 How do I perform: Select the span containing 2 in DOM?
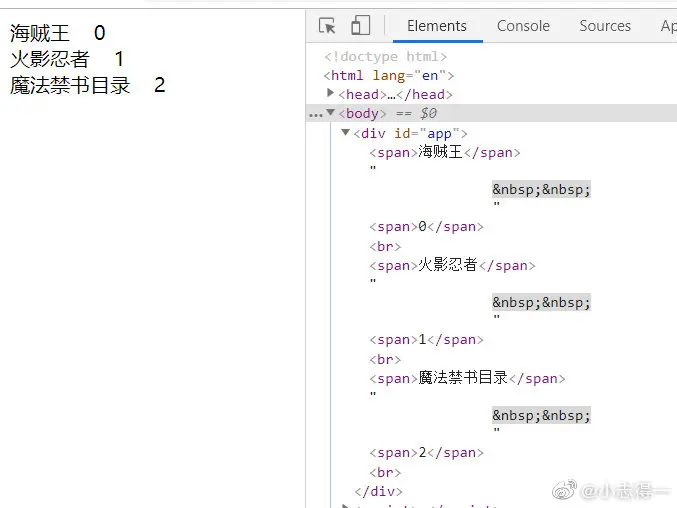(x=427, y=453)
